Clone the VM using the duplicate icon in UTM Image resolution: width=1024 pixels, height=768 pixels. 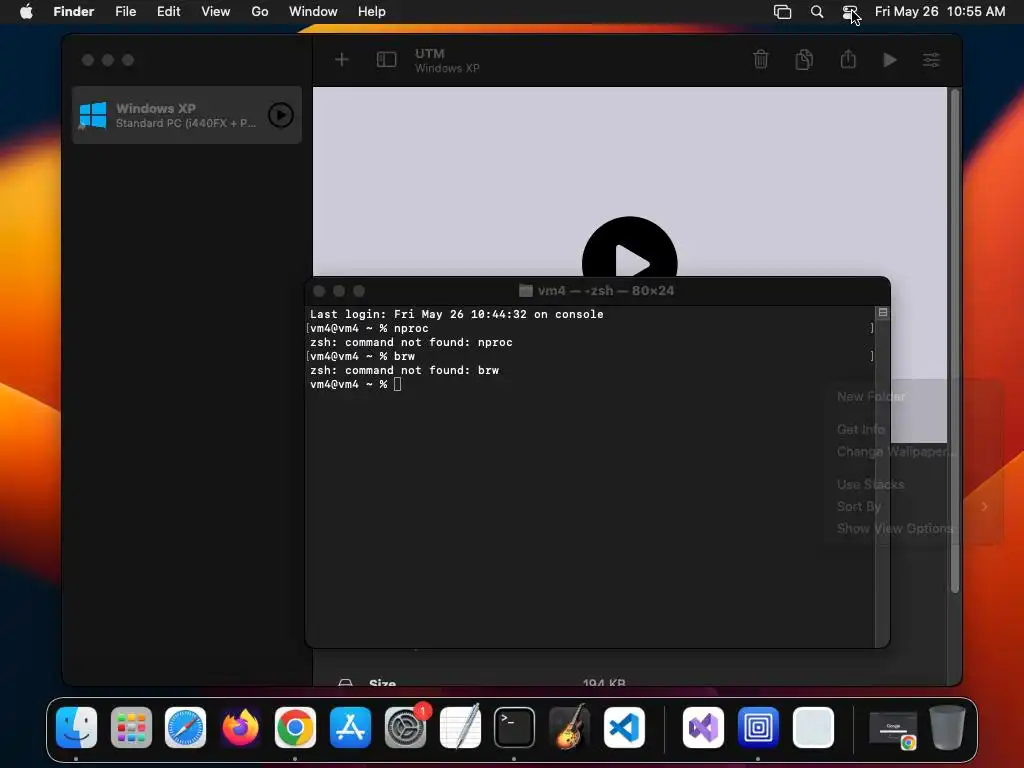pyautogui.click(x=805, y=59)
